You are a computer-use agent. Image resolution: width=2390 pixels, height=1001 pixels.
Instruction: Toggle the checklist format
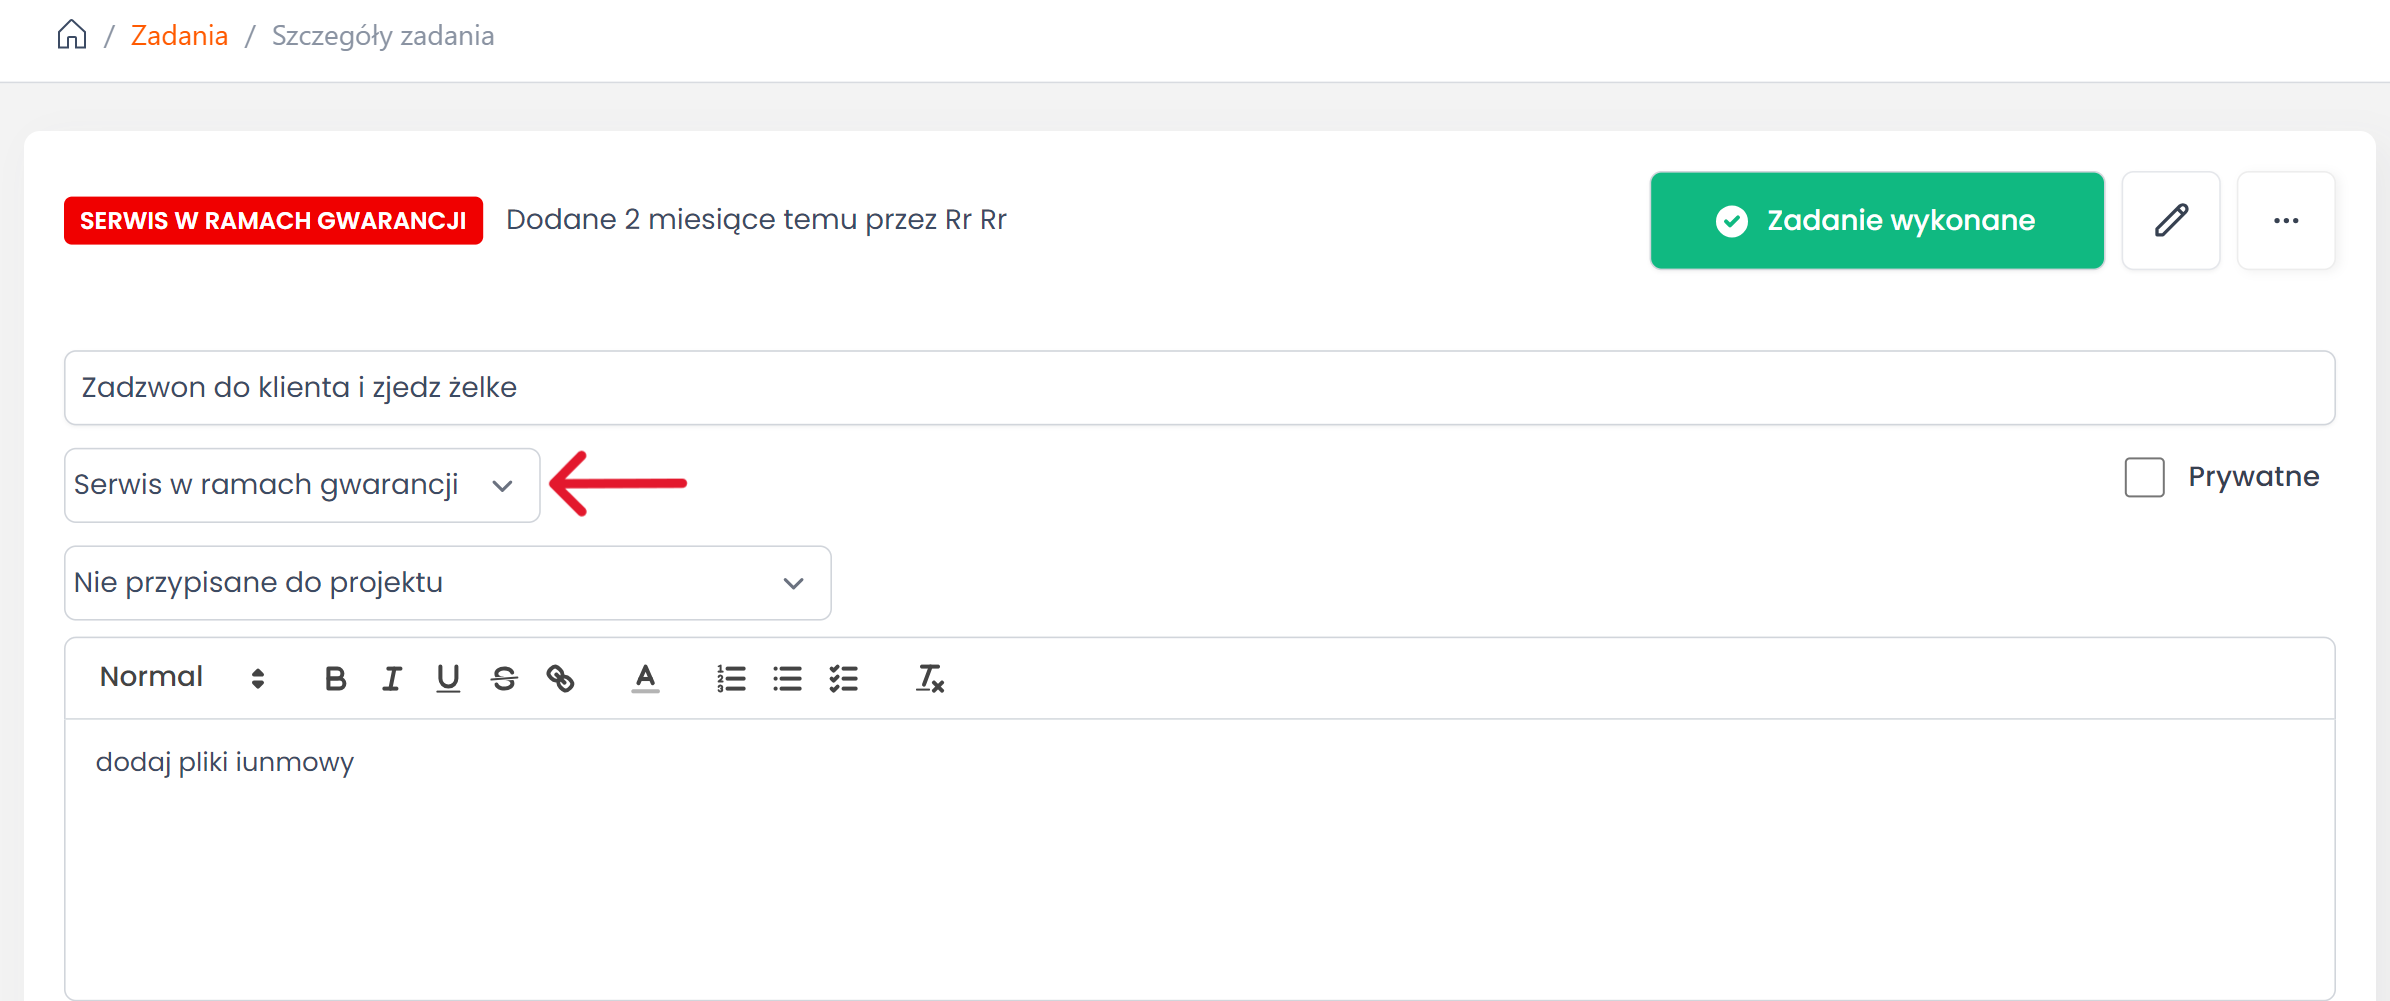coord(843,679)
